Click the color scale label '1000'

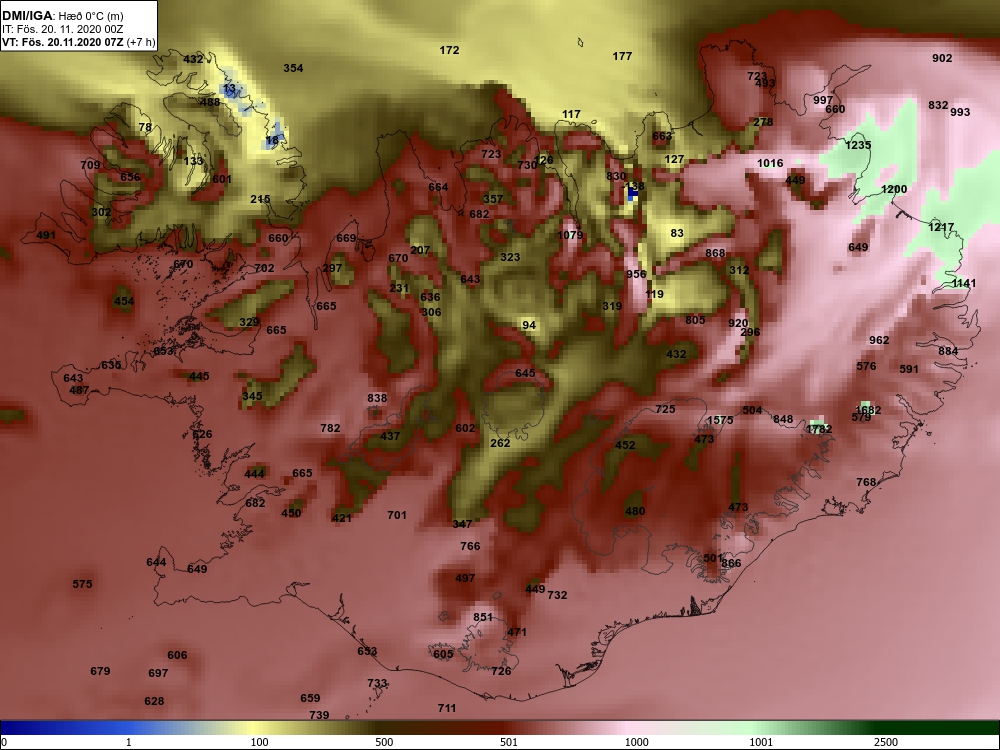(x=636, y=742)
